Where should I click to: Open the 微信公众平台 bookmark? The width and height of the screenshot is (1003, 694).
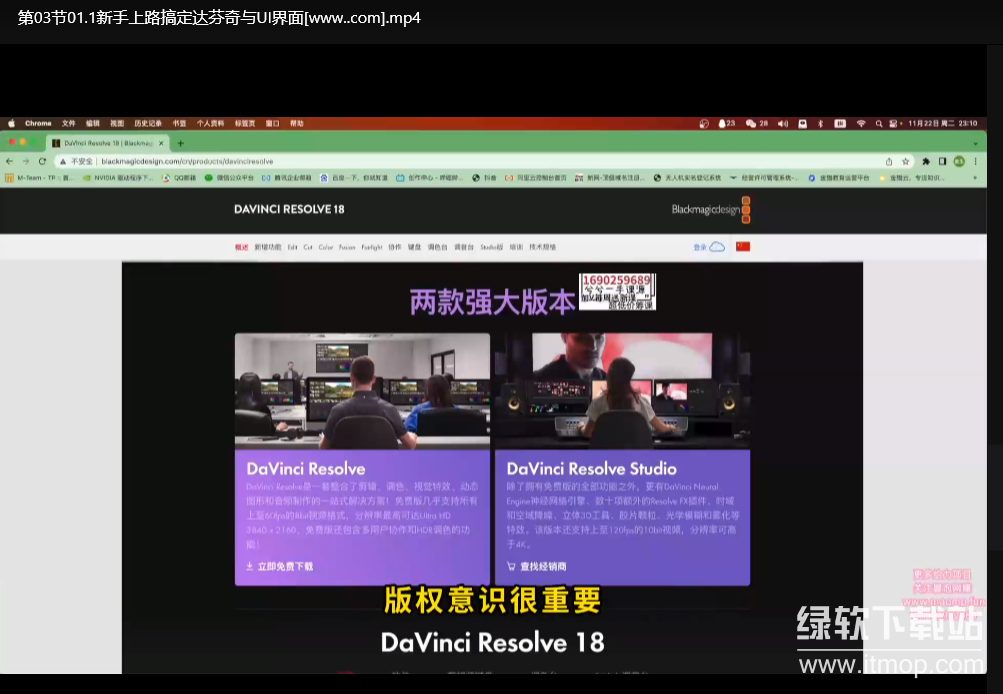[x=229, y=178]
